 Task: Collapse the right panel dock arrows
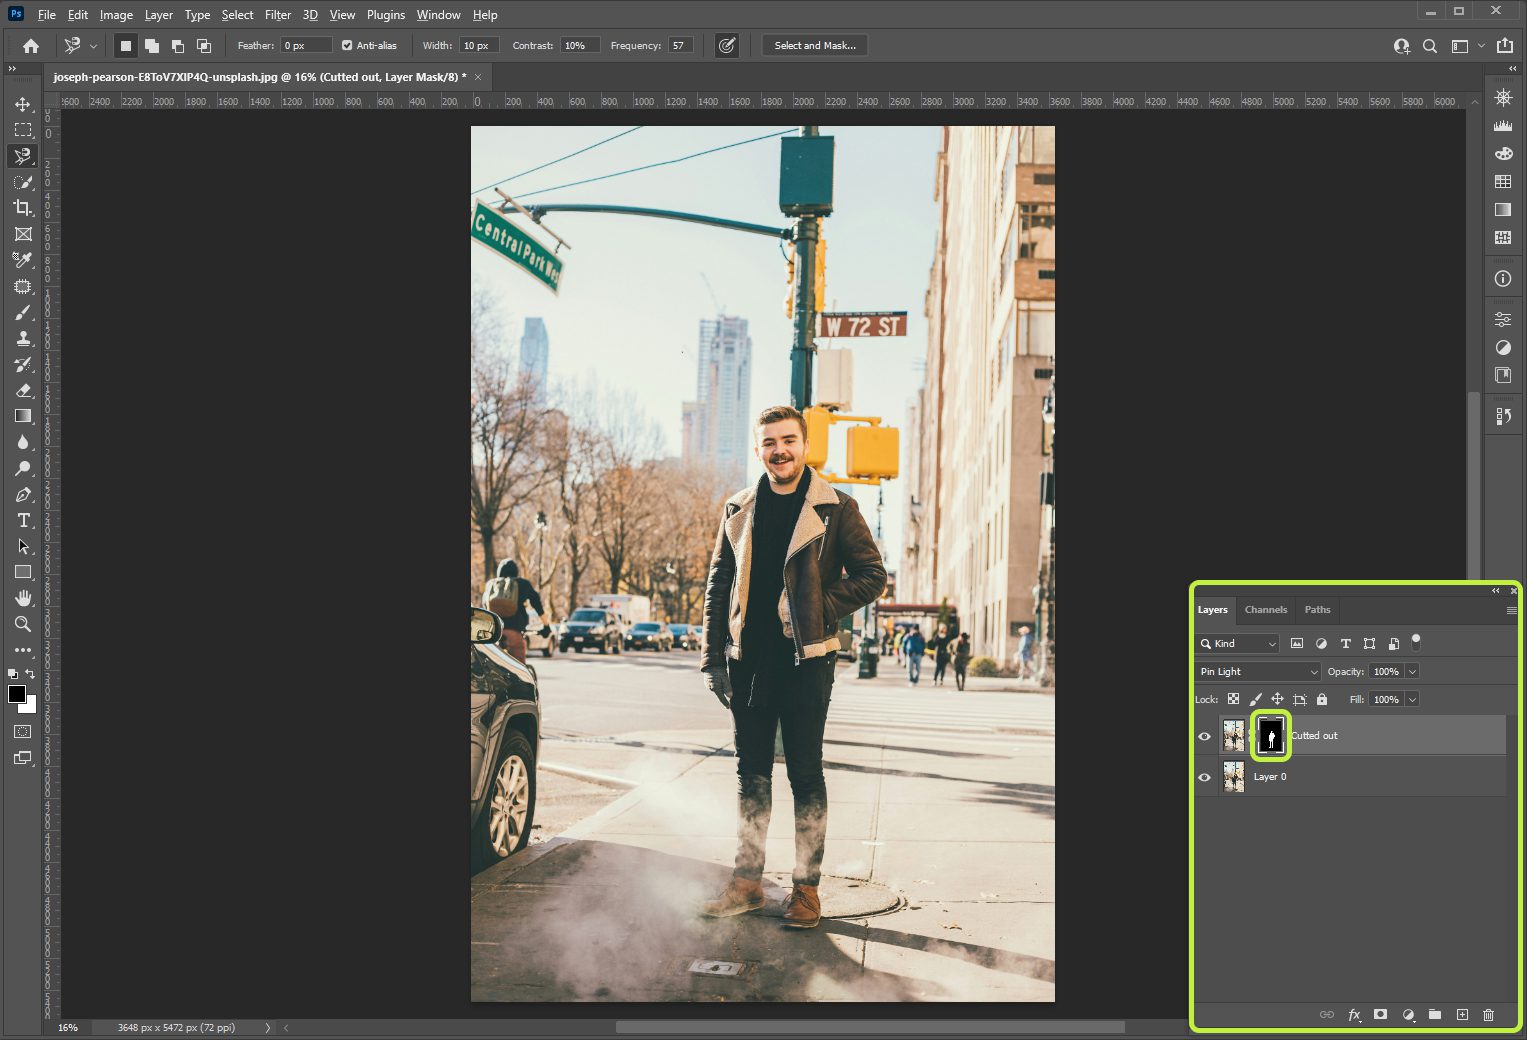coord(1513,69)
